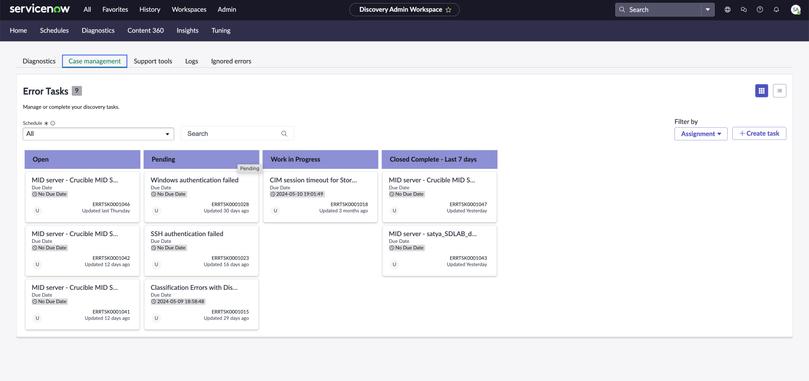
Task: Open the help question mark icon
Action: 759,9
